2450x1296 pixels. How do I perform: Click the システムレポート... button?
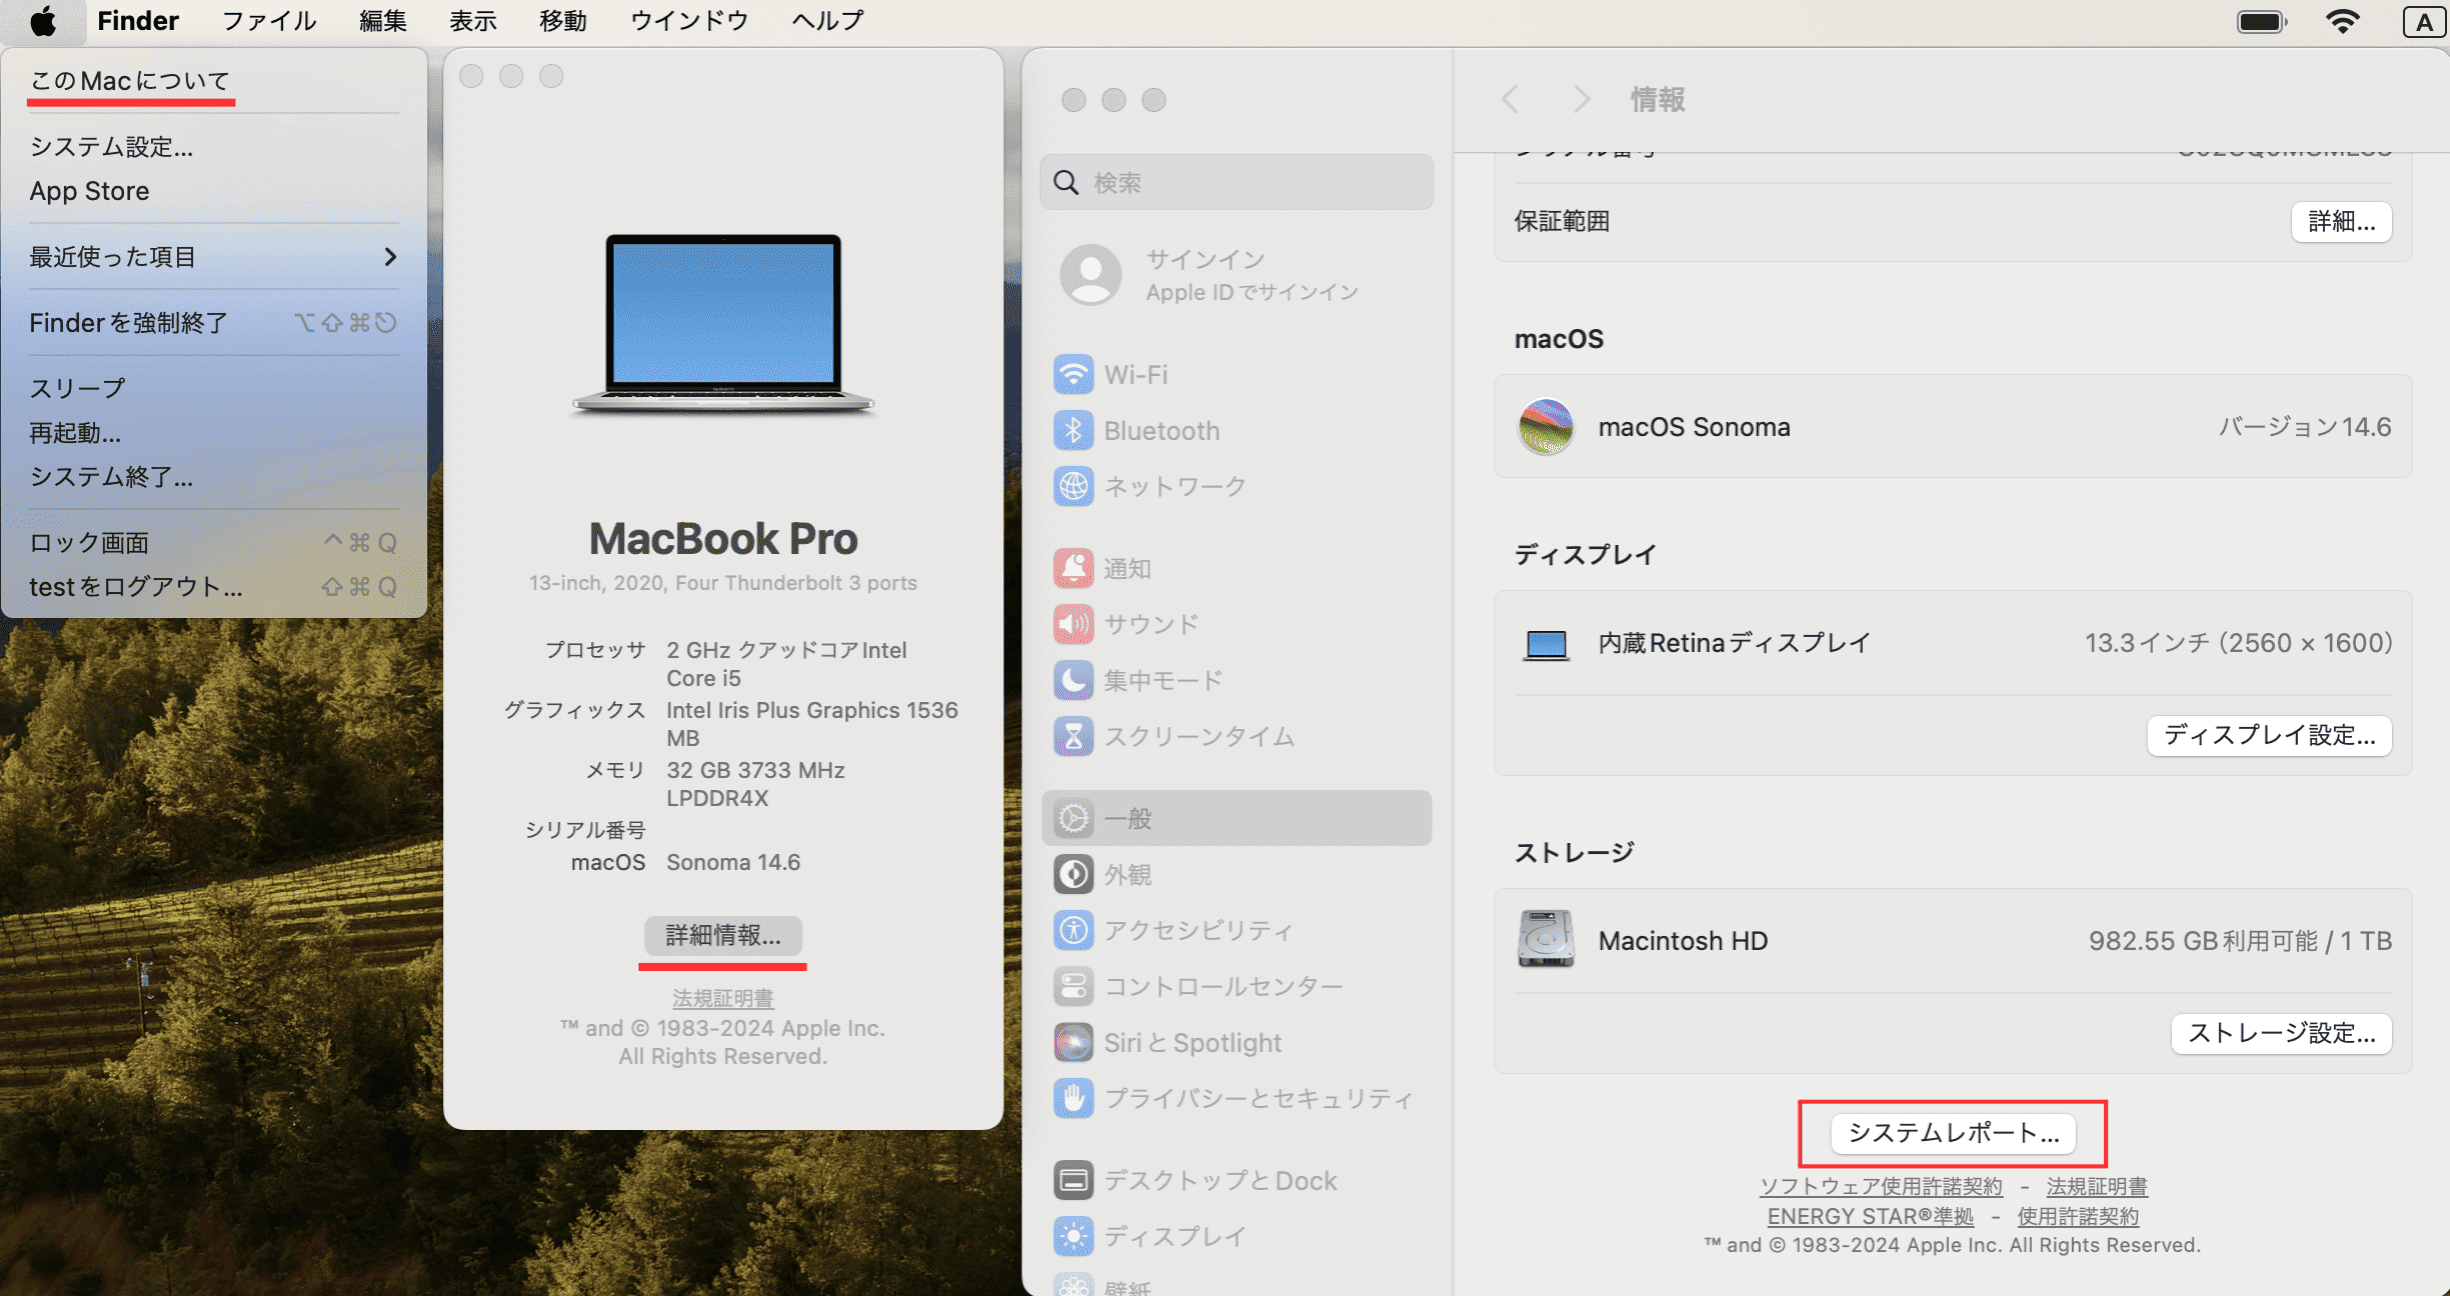point(1952,1133)
